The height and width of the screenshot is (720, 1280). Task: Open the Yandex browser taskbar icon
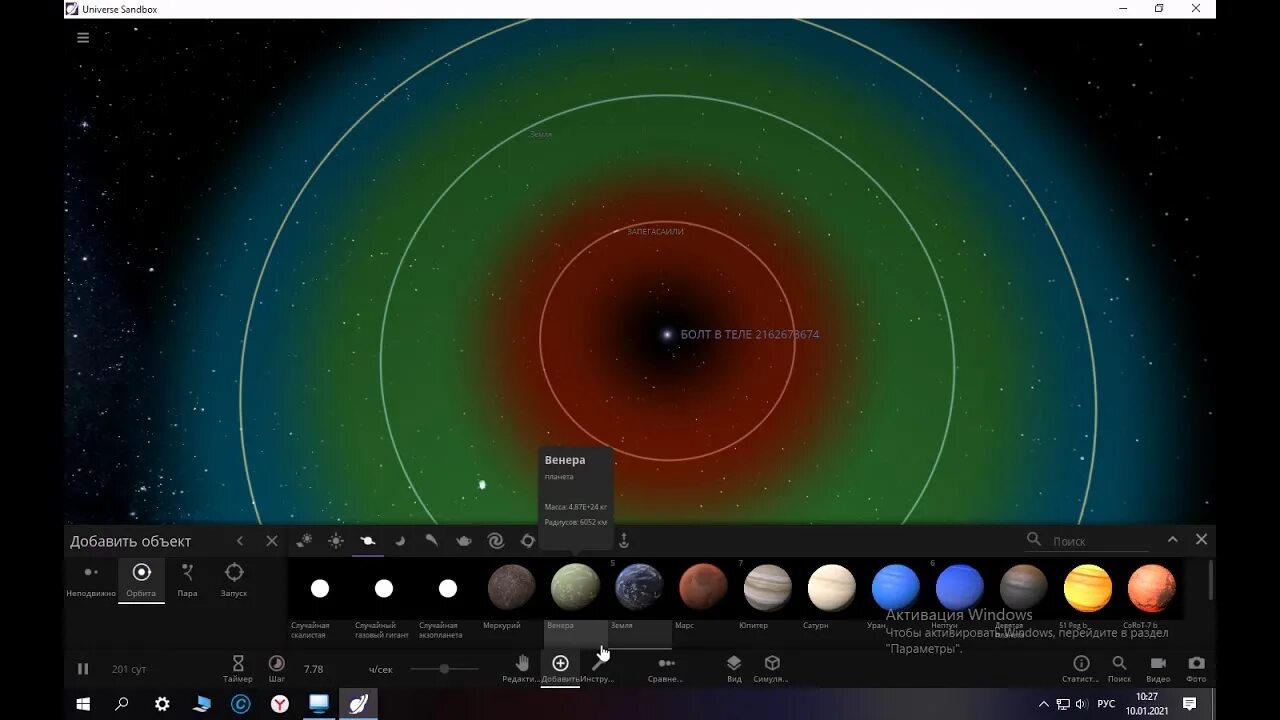[x=280, y=704]
